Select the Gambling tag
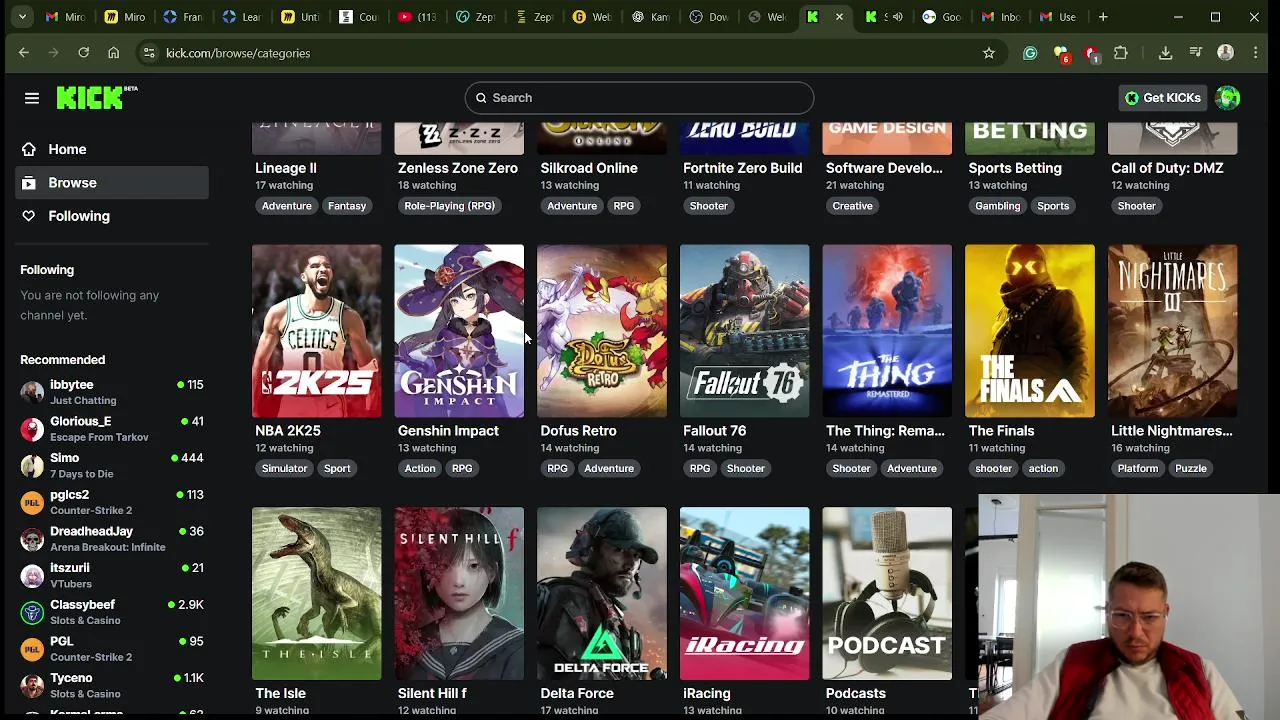This screenshot has width=1280, height=720. [x=998, y=206]
